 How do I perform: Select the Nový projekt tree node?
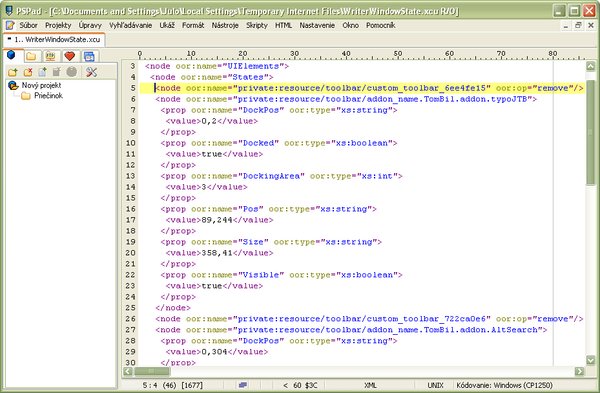pyautogui.click(x=41, y=85)
